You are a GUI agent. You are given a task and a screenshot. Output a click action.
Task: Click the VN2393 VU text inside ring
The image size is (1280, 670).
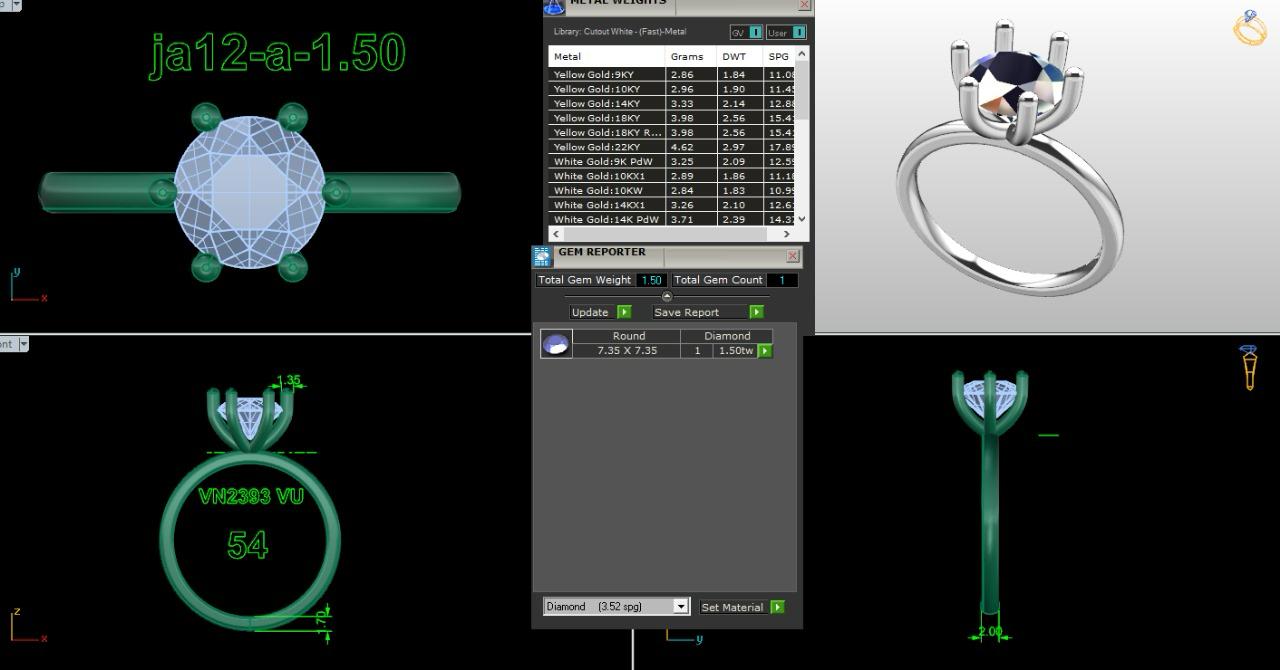(251, 497)
